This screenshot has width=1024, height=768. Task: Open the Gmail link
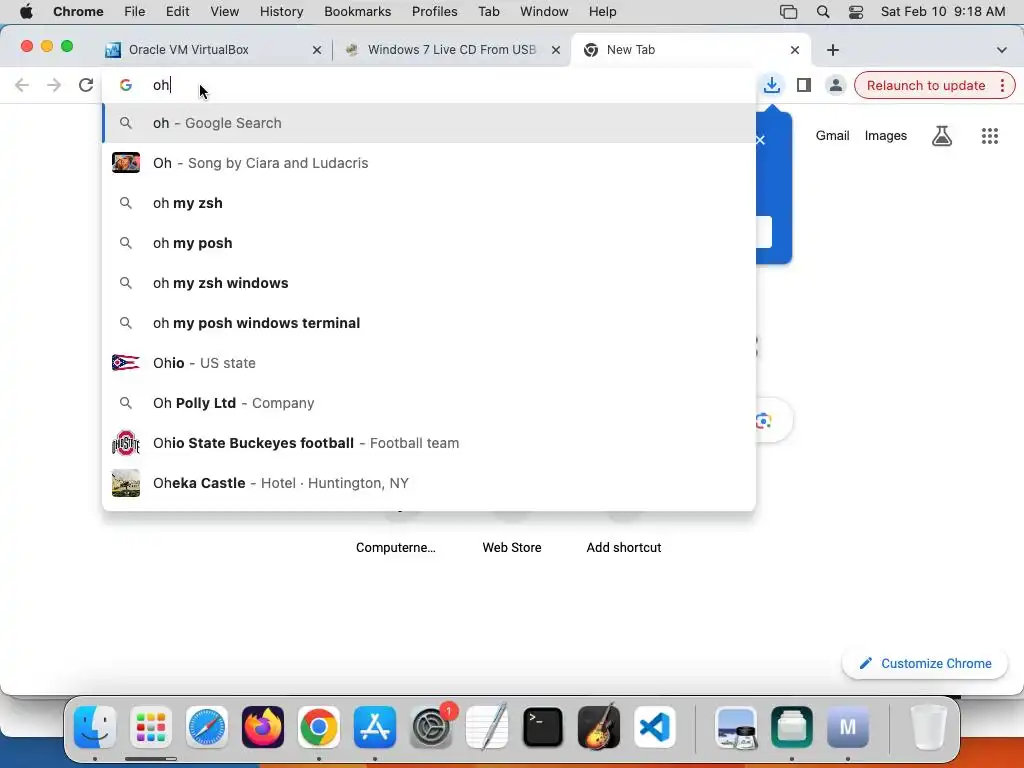point(832,136)
